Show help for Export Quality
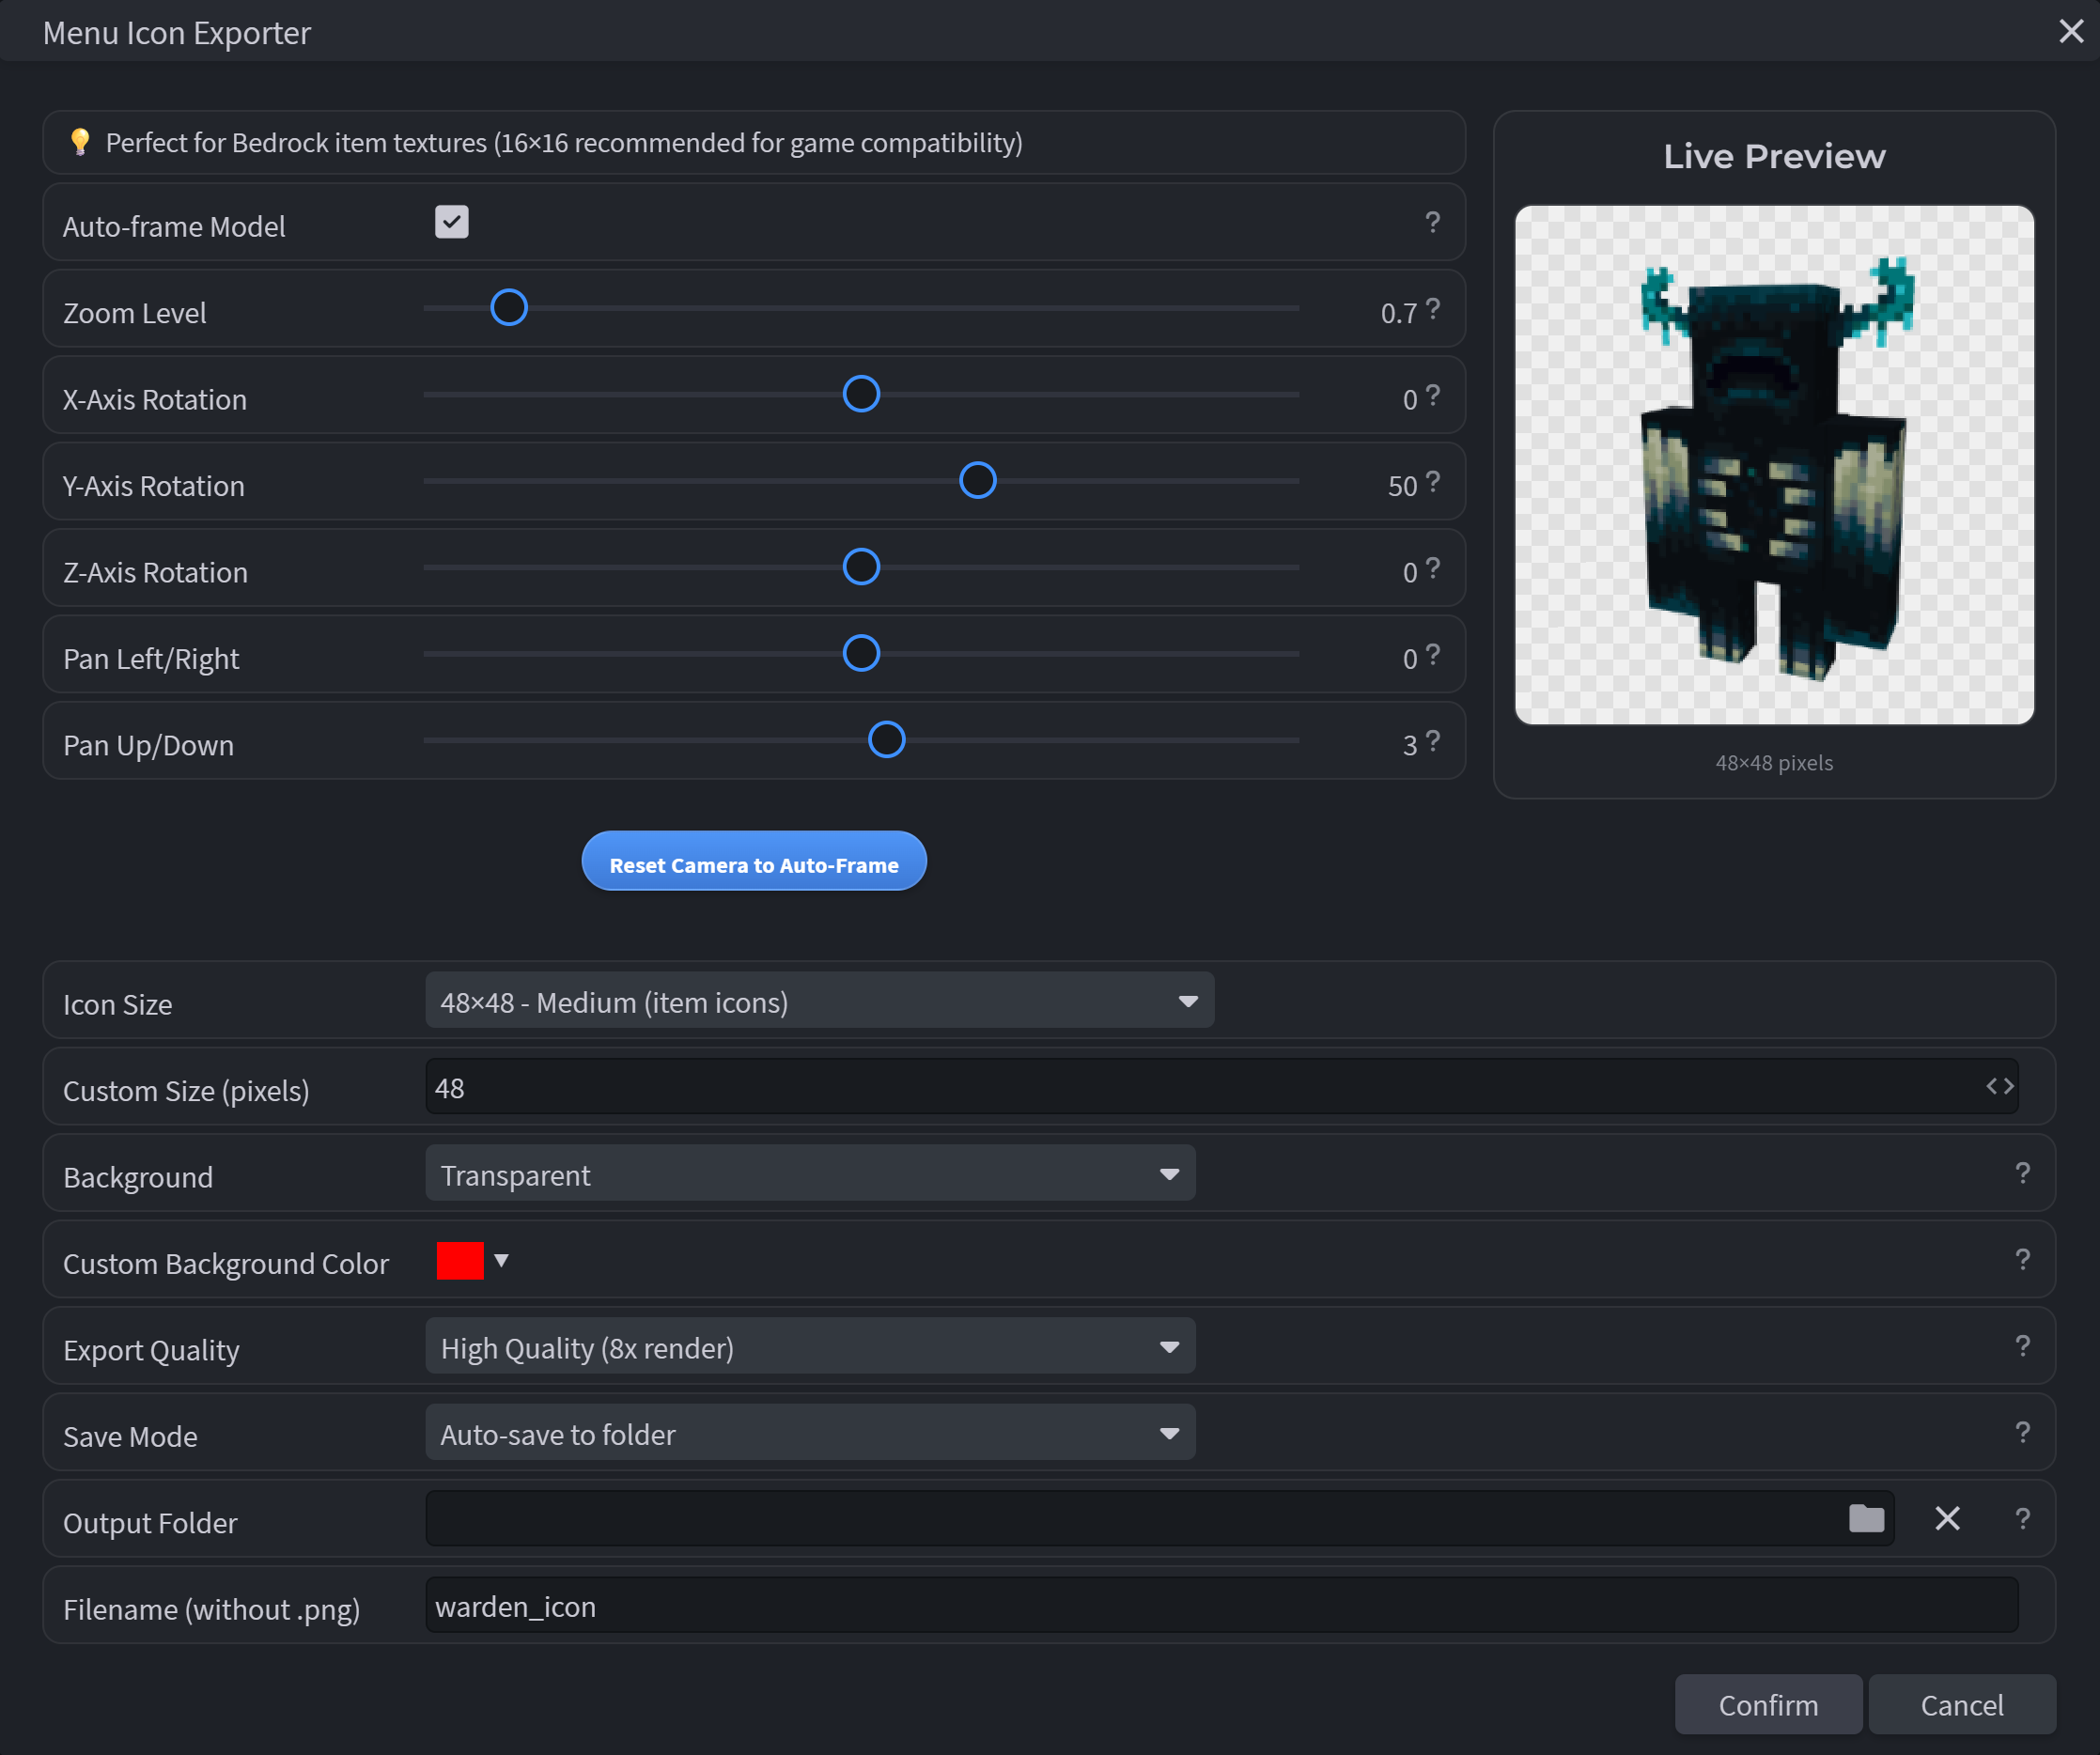 pos(2022,1346)
